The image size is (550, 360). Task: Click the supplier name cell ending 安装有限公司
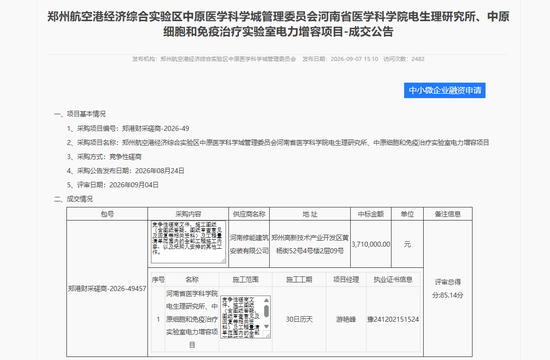[x=249, y=244]
